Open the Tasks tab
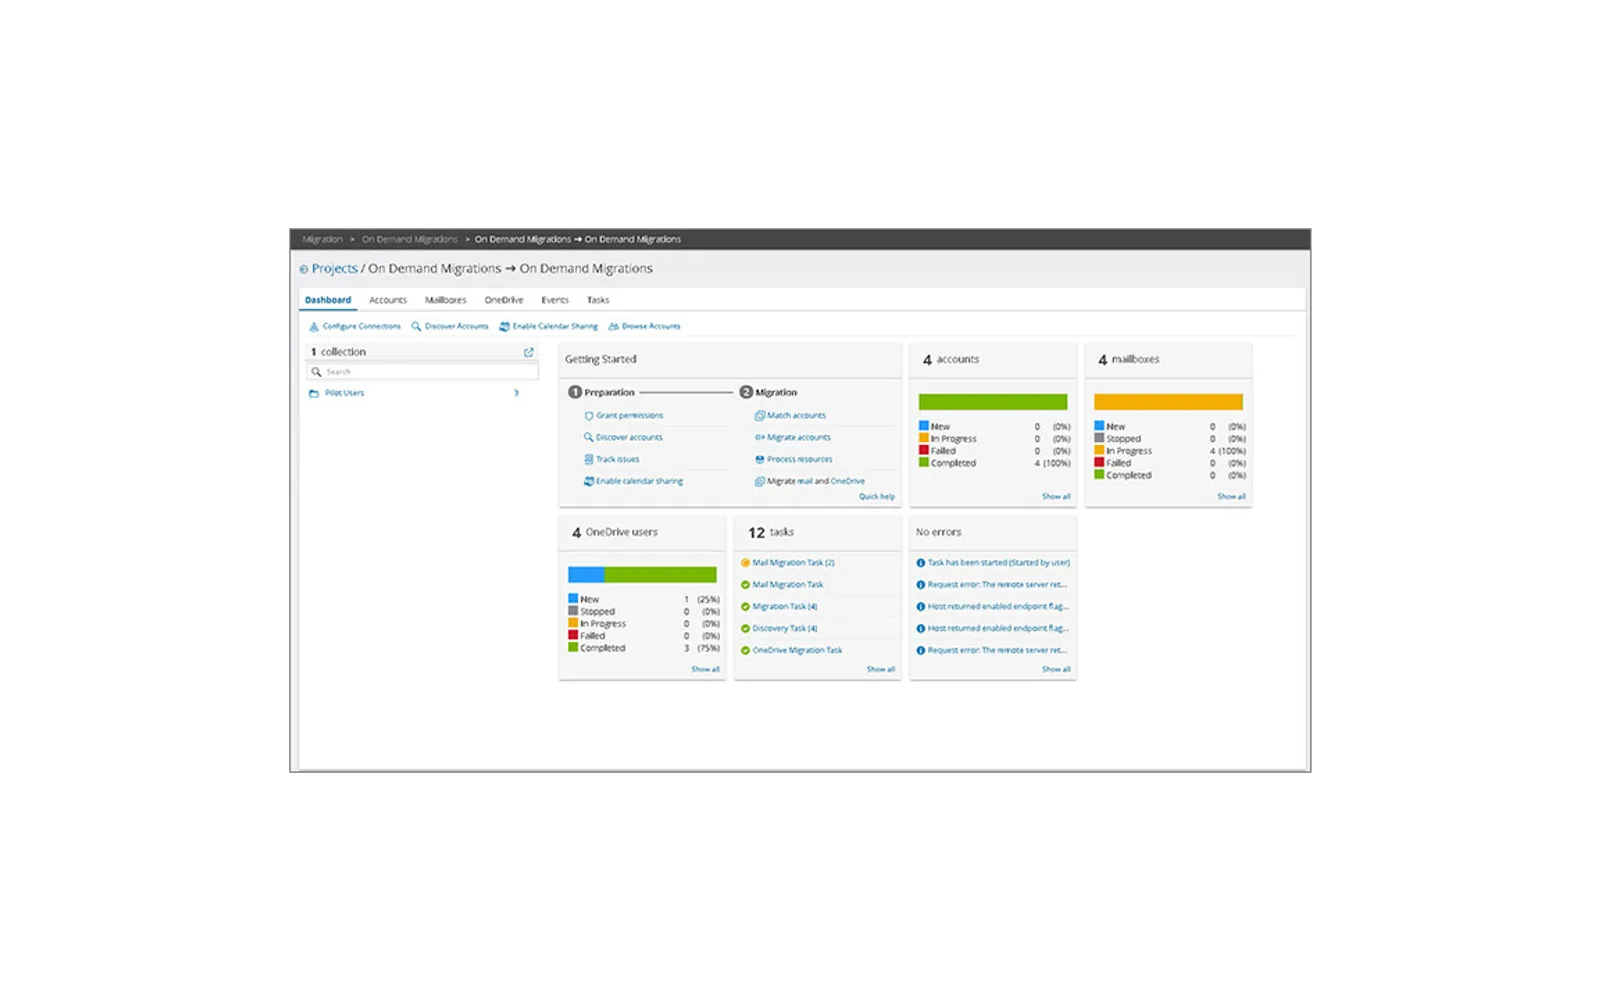 click(x=598, y=300)
